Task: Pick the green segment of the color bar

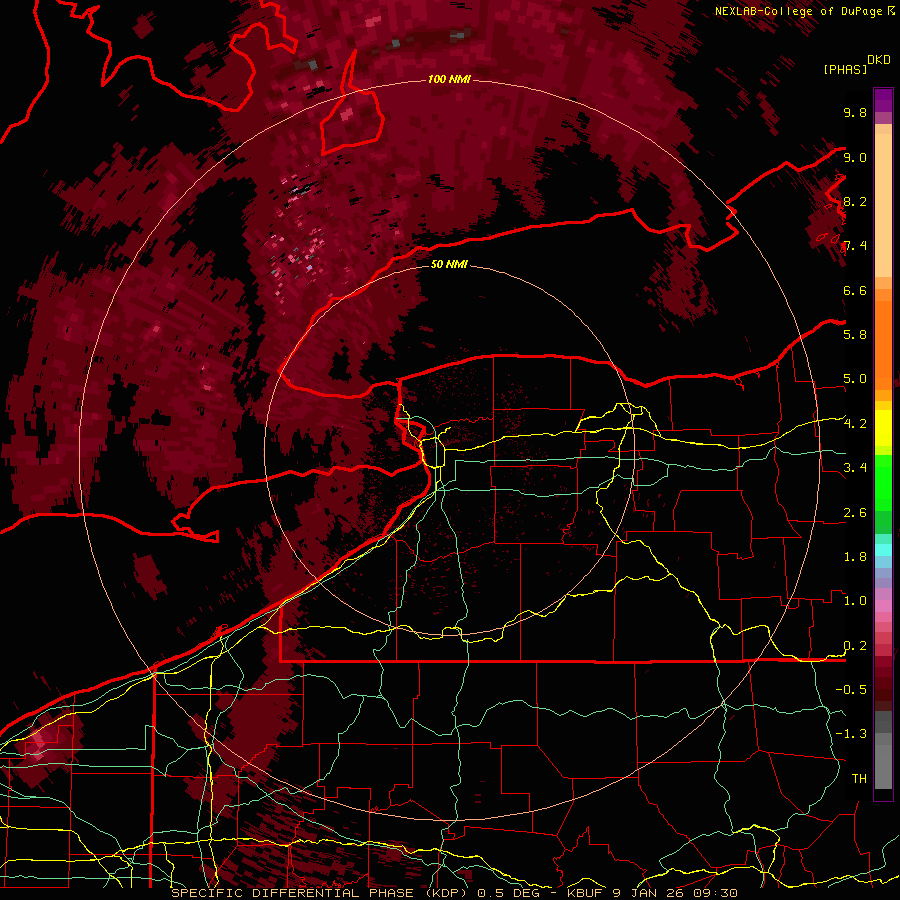Action: tap(883, 482)
